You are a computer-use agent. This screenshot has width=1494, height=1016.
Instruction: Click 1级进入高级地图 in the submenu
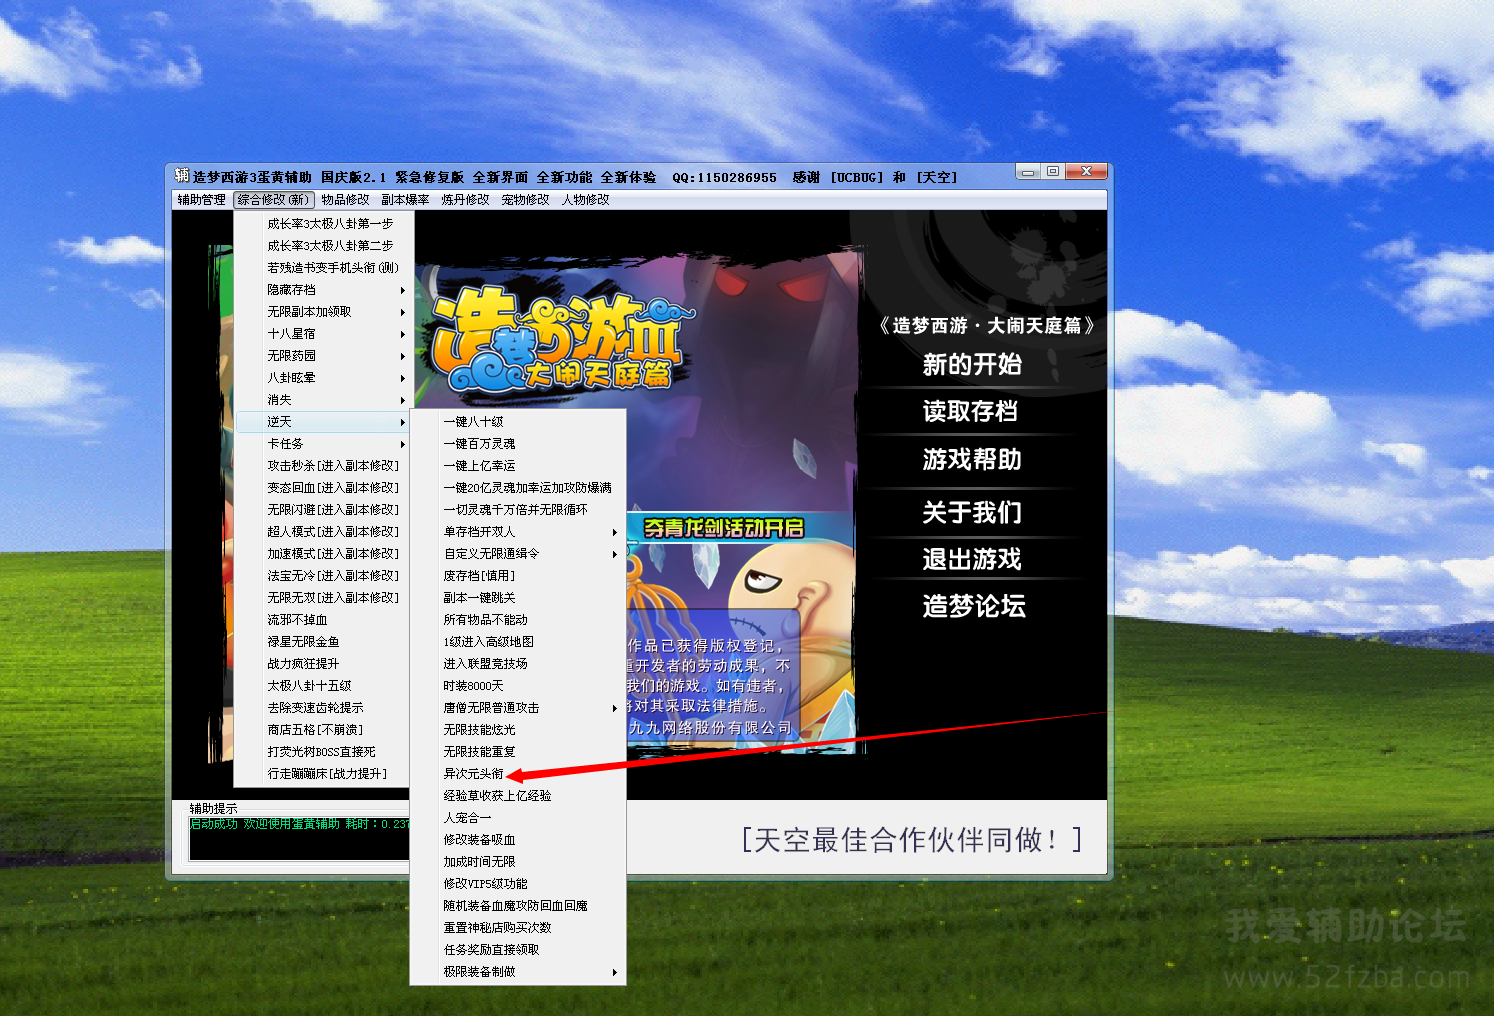[x=518, y=642]
